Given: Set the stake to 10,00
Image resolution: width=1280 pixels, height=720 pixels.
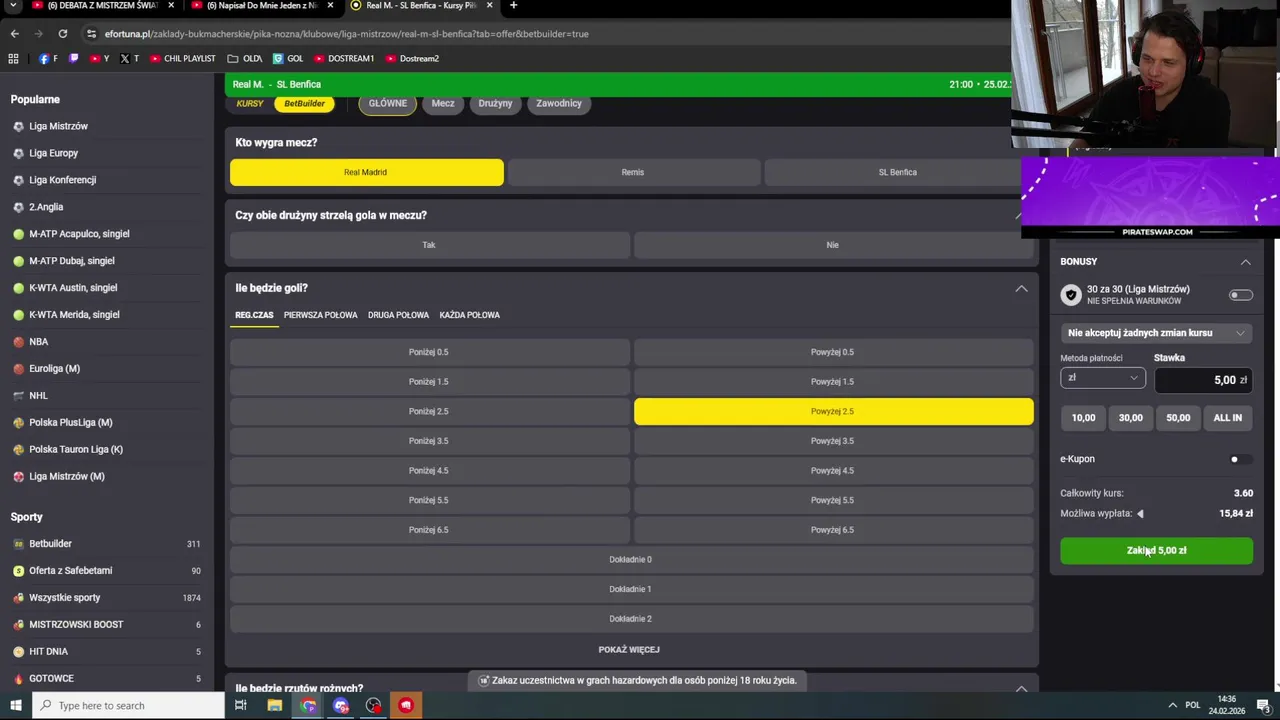Looking at the screenshot, I should pos(1083,418).
